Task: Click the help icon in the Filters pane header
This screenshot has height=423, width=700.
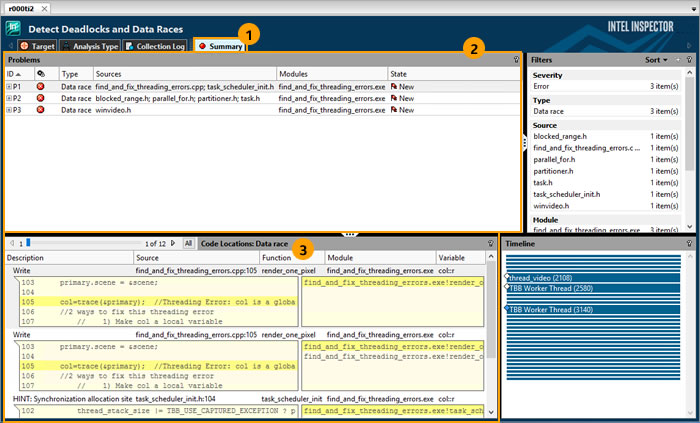Action: point(689,60)
